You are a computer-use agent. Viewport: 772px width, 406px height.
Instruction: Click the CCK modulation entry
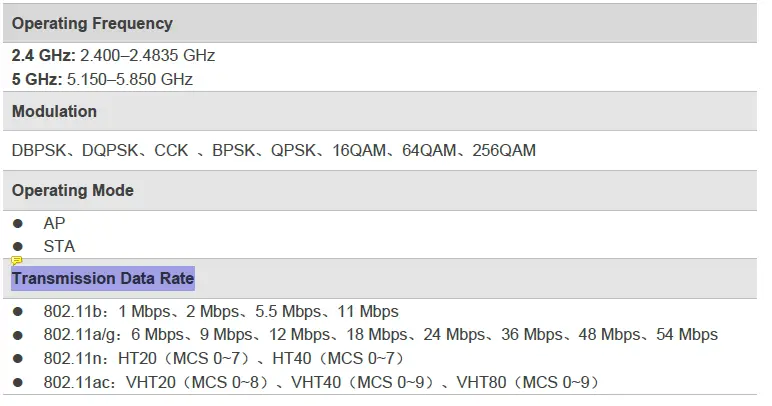[x=170, y=151]
